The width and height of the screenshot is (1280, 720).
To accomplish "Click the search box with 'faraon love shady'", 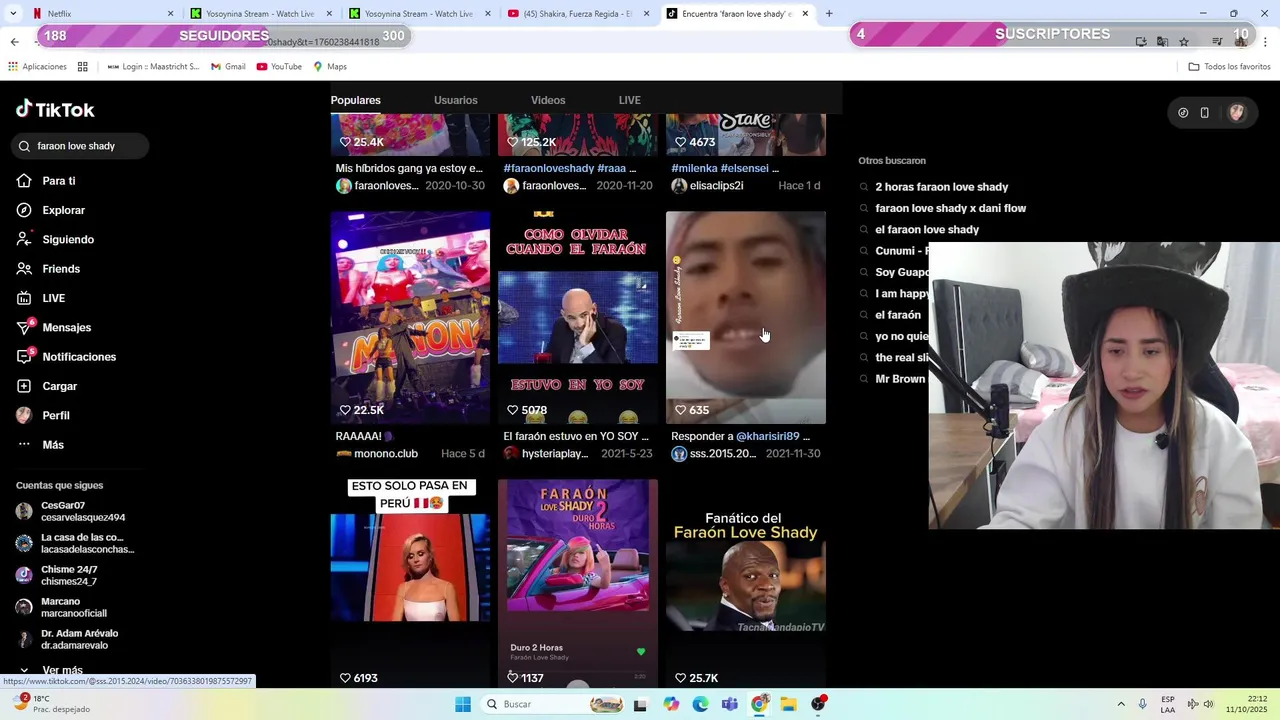I will pyautogui.click(x=80, y=146).
